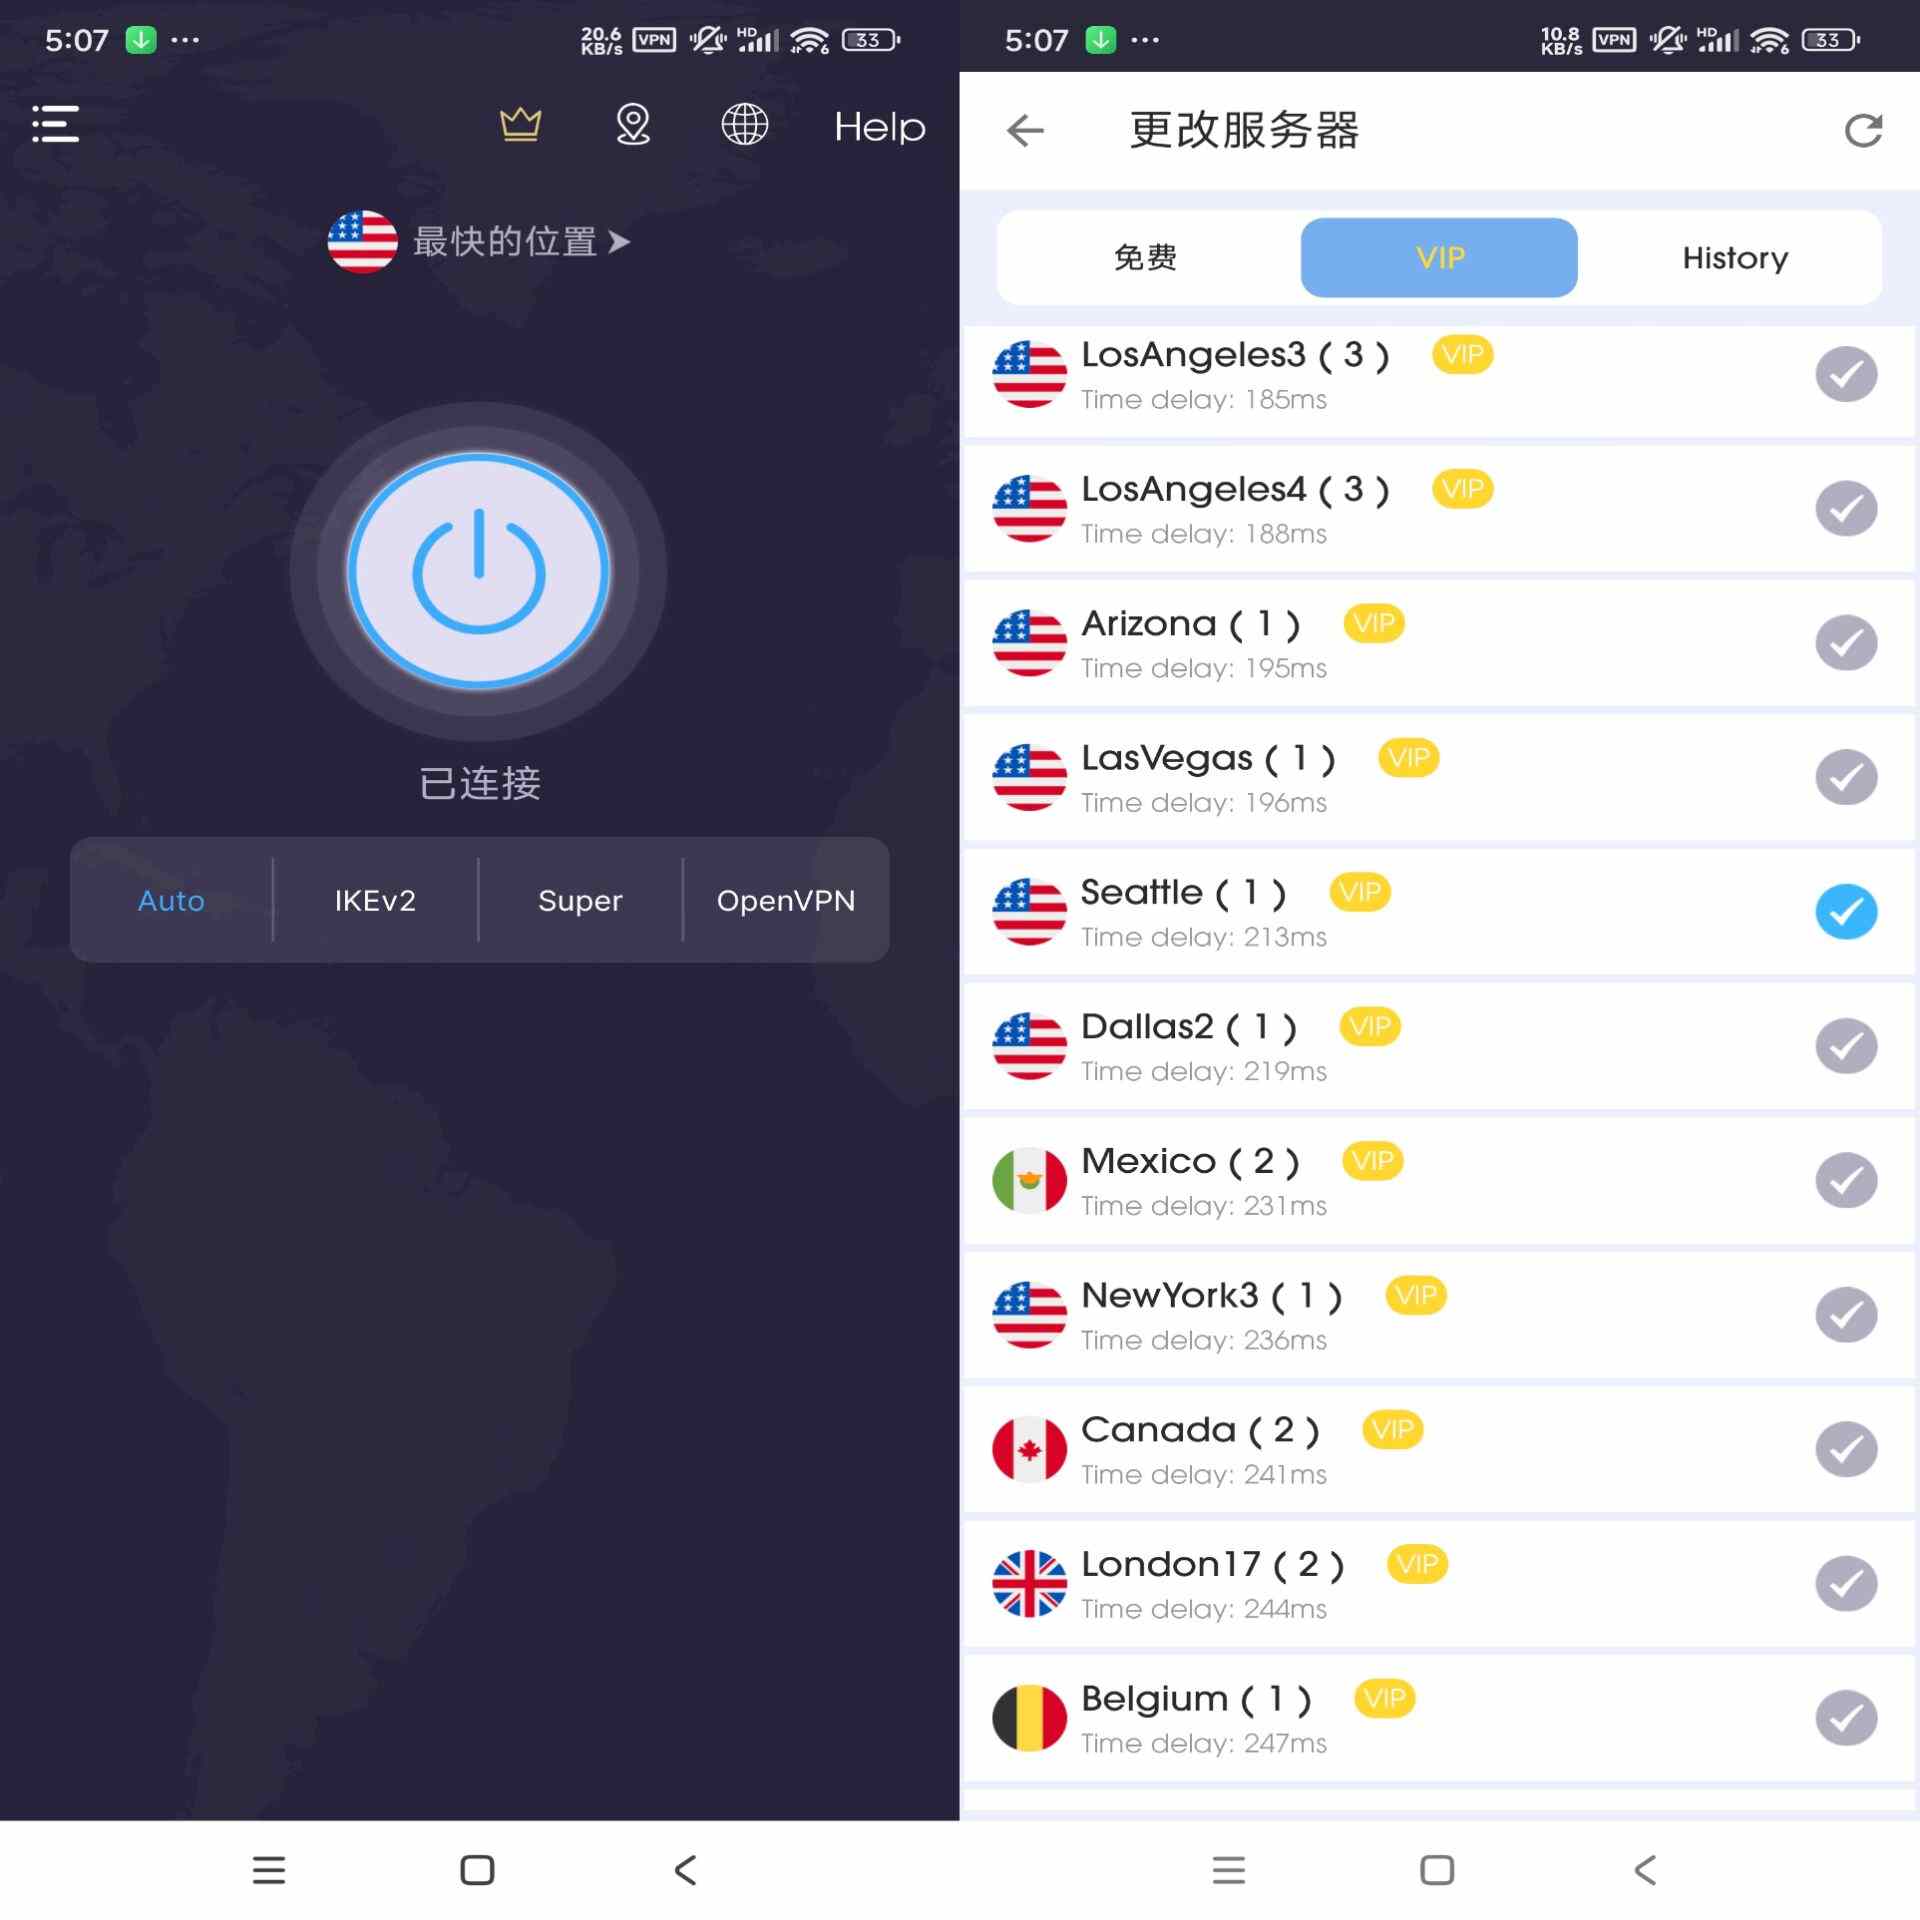This screenshot has height=1920, width=1920.
Task: Select IKEv2 protocol option
Action: point(375,898)
